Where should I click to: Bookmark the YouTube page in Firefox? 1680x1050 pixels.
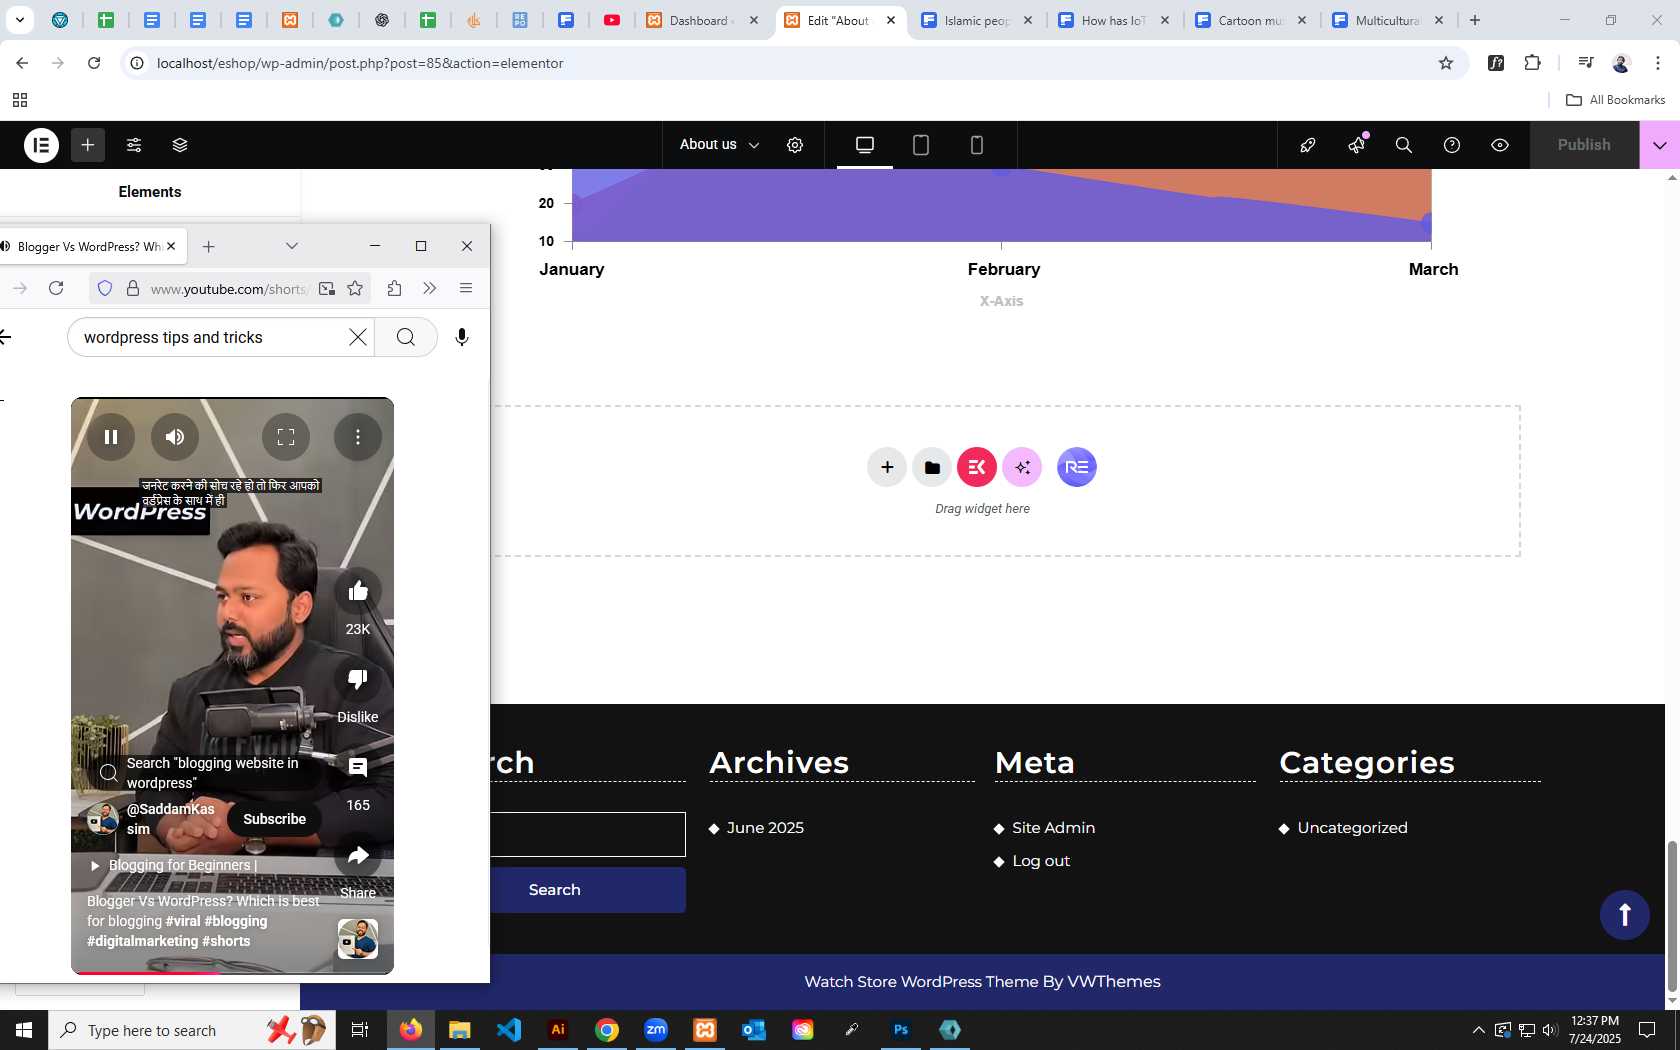(355, 288)
